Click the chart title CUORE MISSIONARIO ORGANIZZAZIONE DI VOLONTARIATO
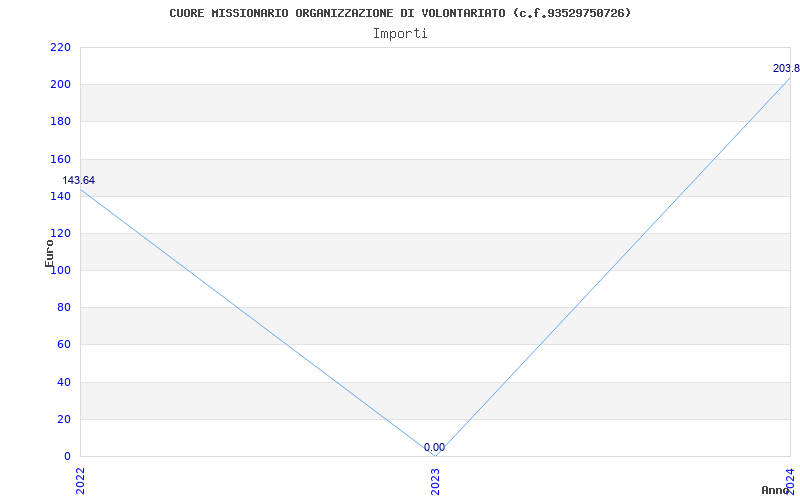 (400, 13)
